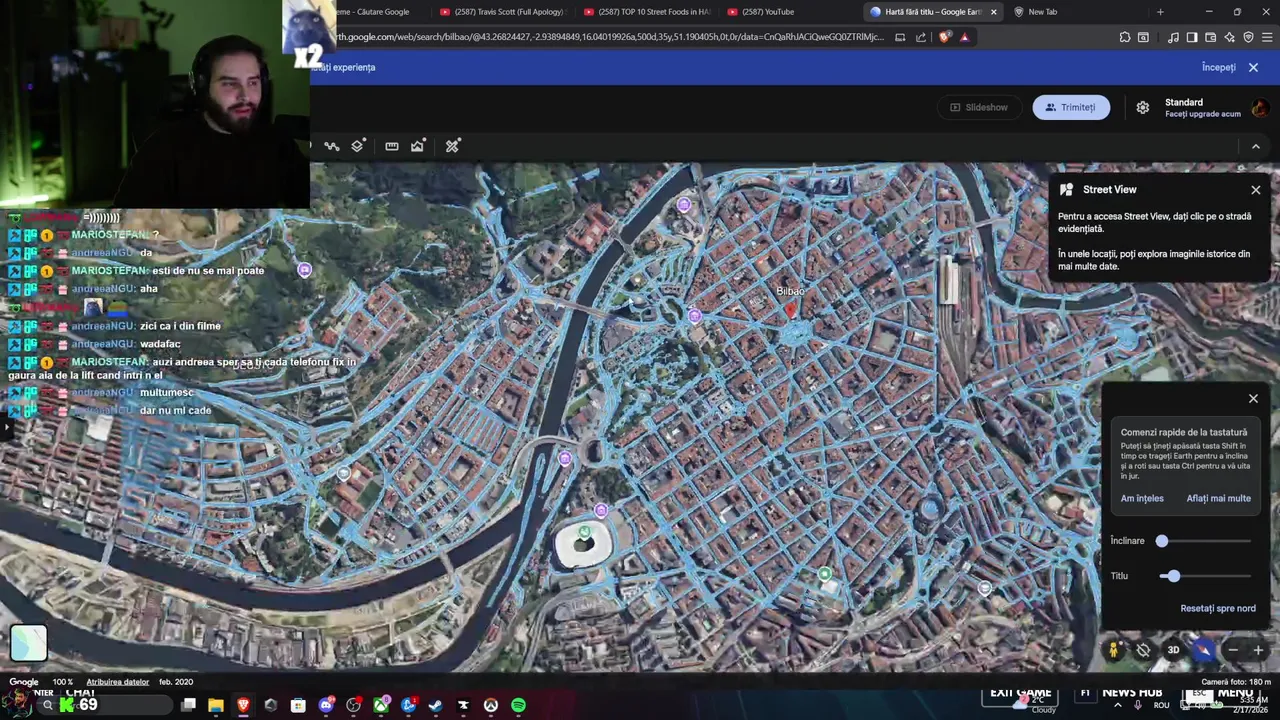
Task: Open browser extensions puzzle icon
Action: pyautogui.click(x=1125, y=37)
